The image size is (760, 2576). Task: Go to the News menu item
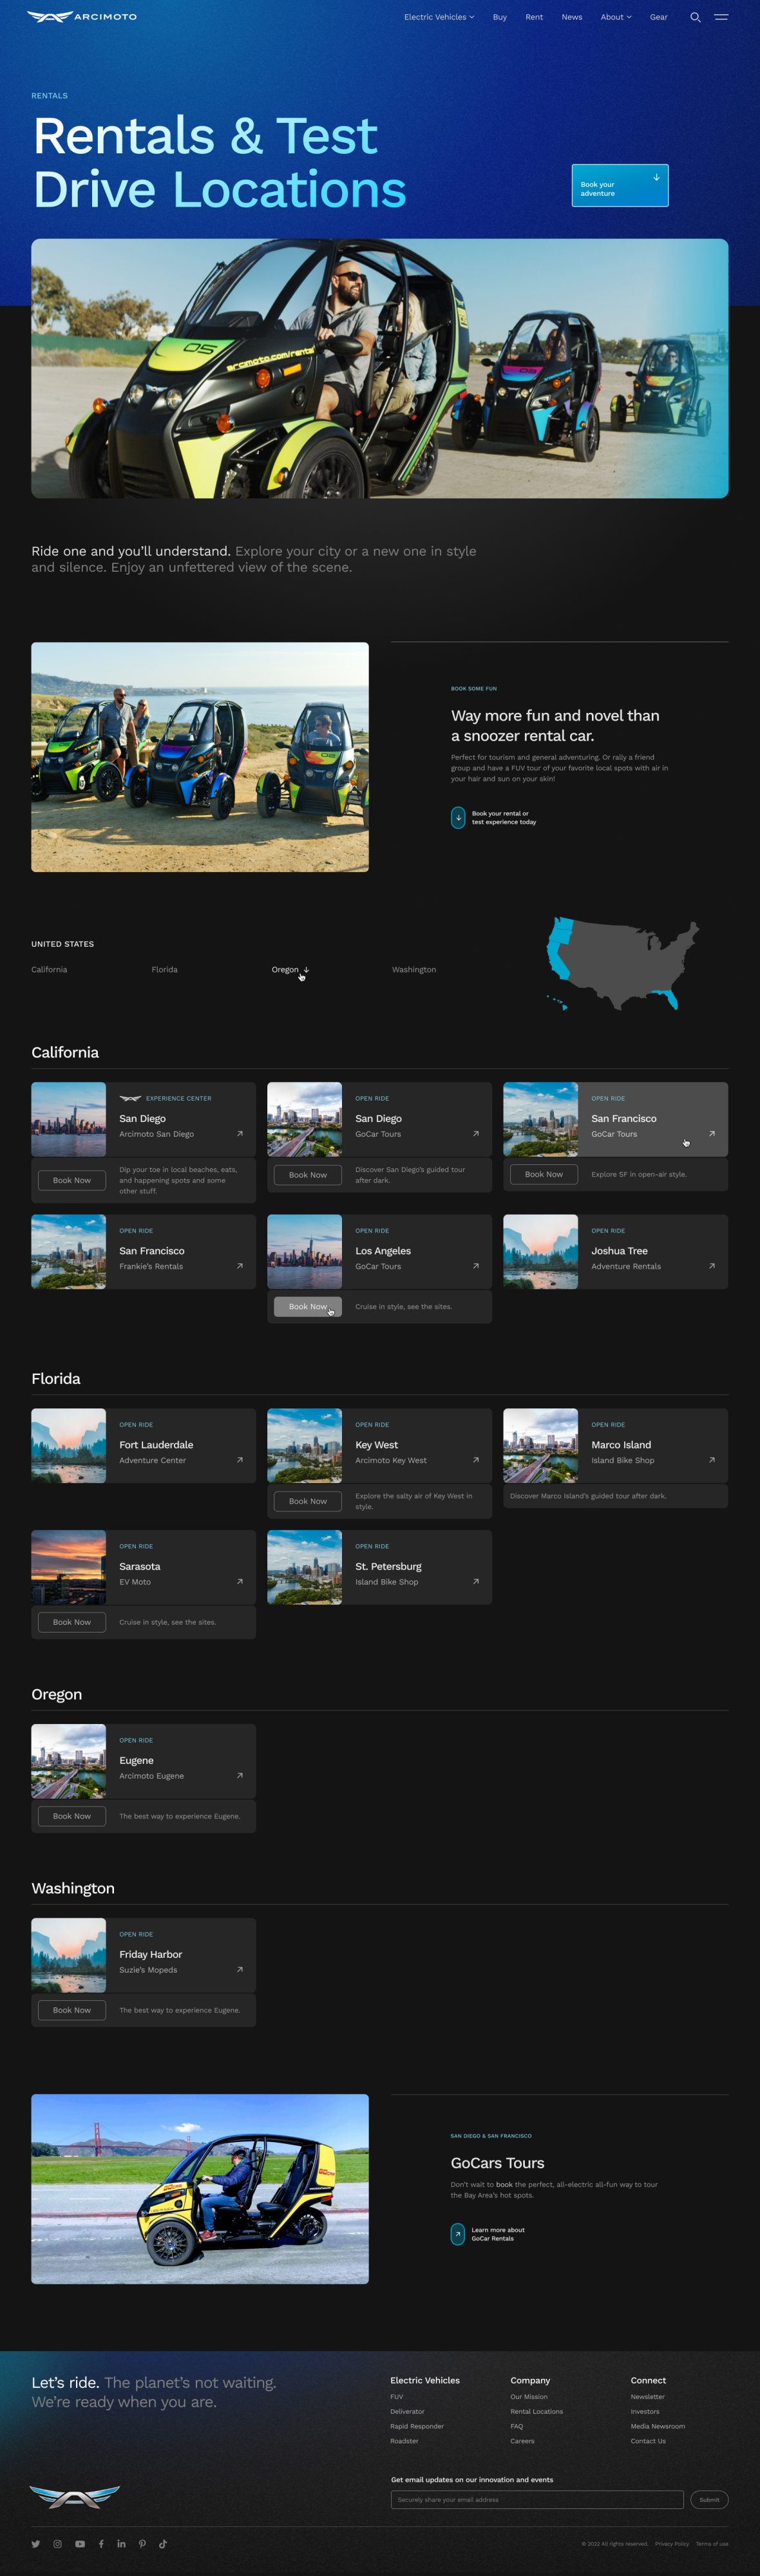[571, 17]
